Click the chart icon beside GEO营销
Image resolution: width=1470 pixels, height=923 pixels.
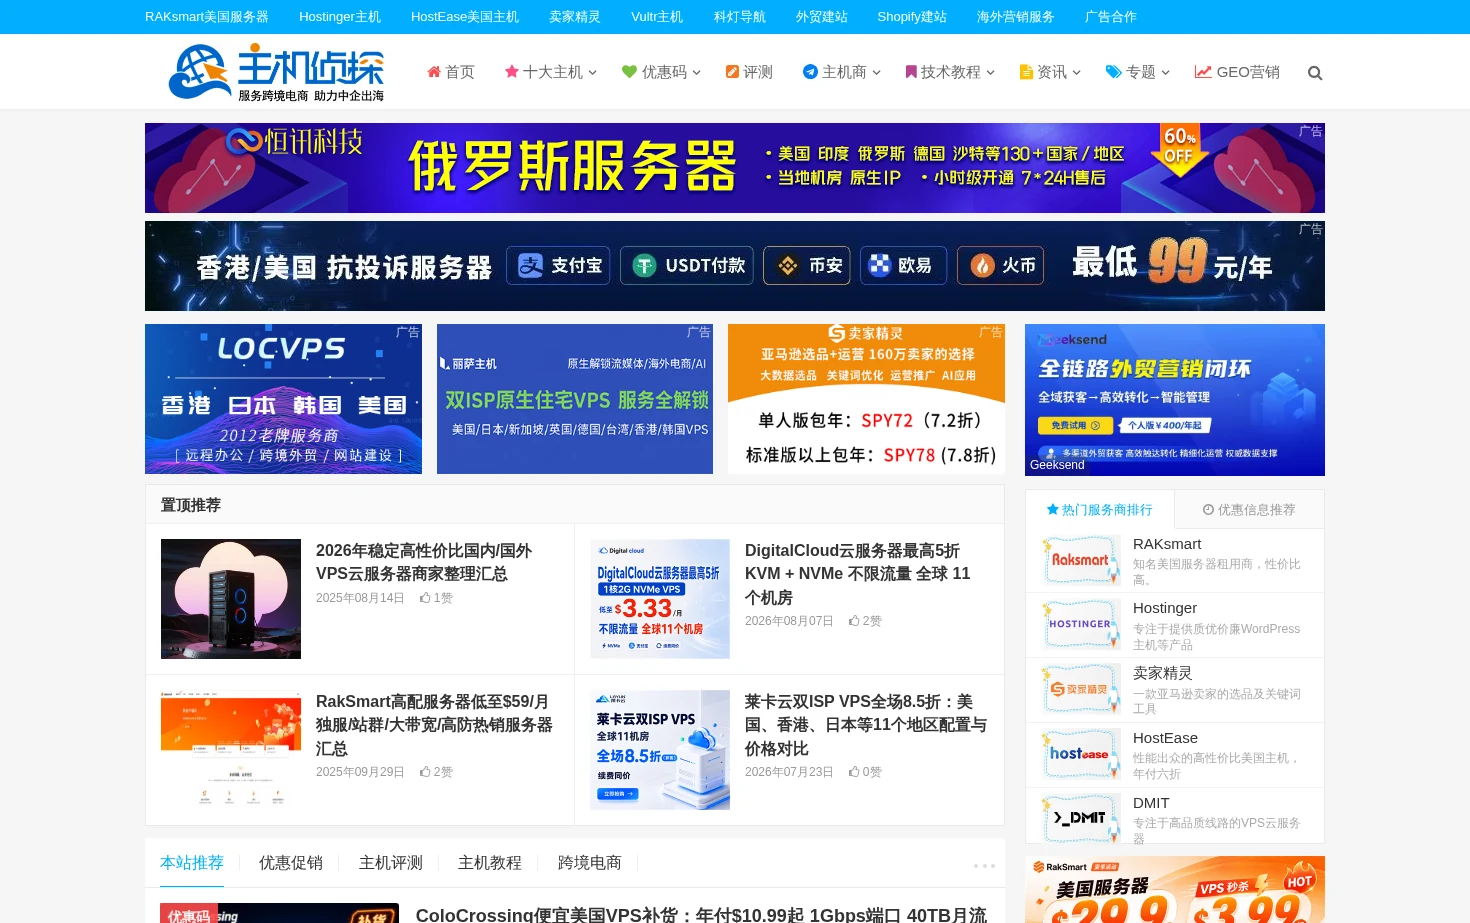(1203, 72)
